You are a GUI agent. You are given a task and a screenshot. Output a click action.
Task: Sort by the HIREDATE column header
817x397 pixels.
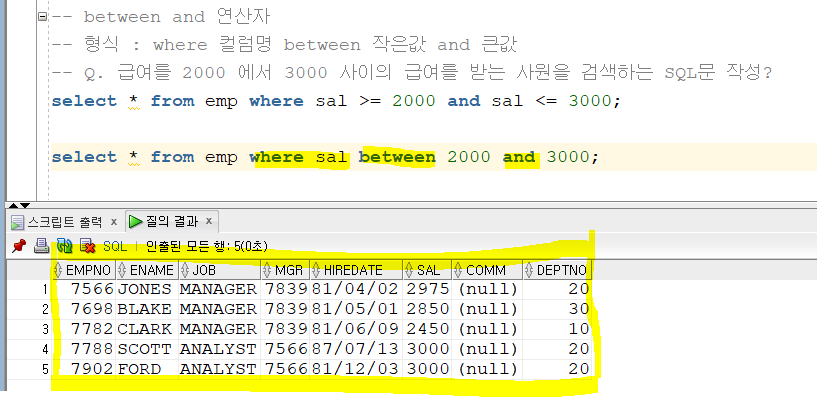tap(356, 270)
